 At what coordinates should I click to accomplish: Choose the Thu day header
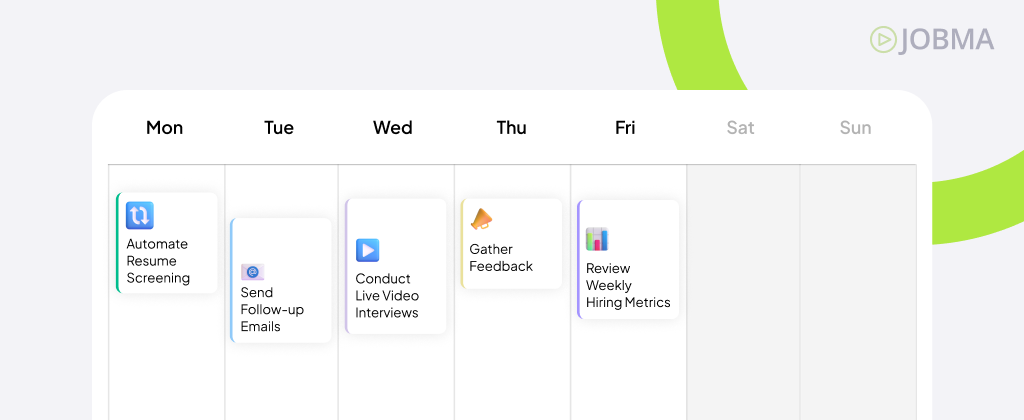[511, 127]
